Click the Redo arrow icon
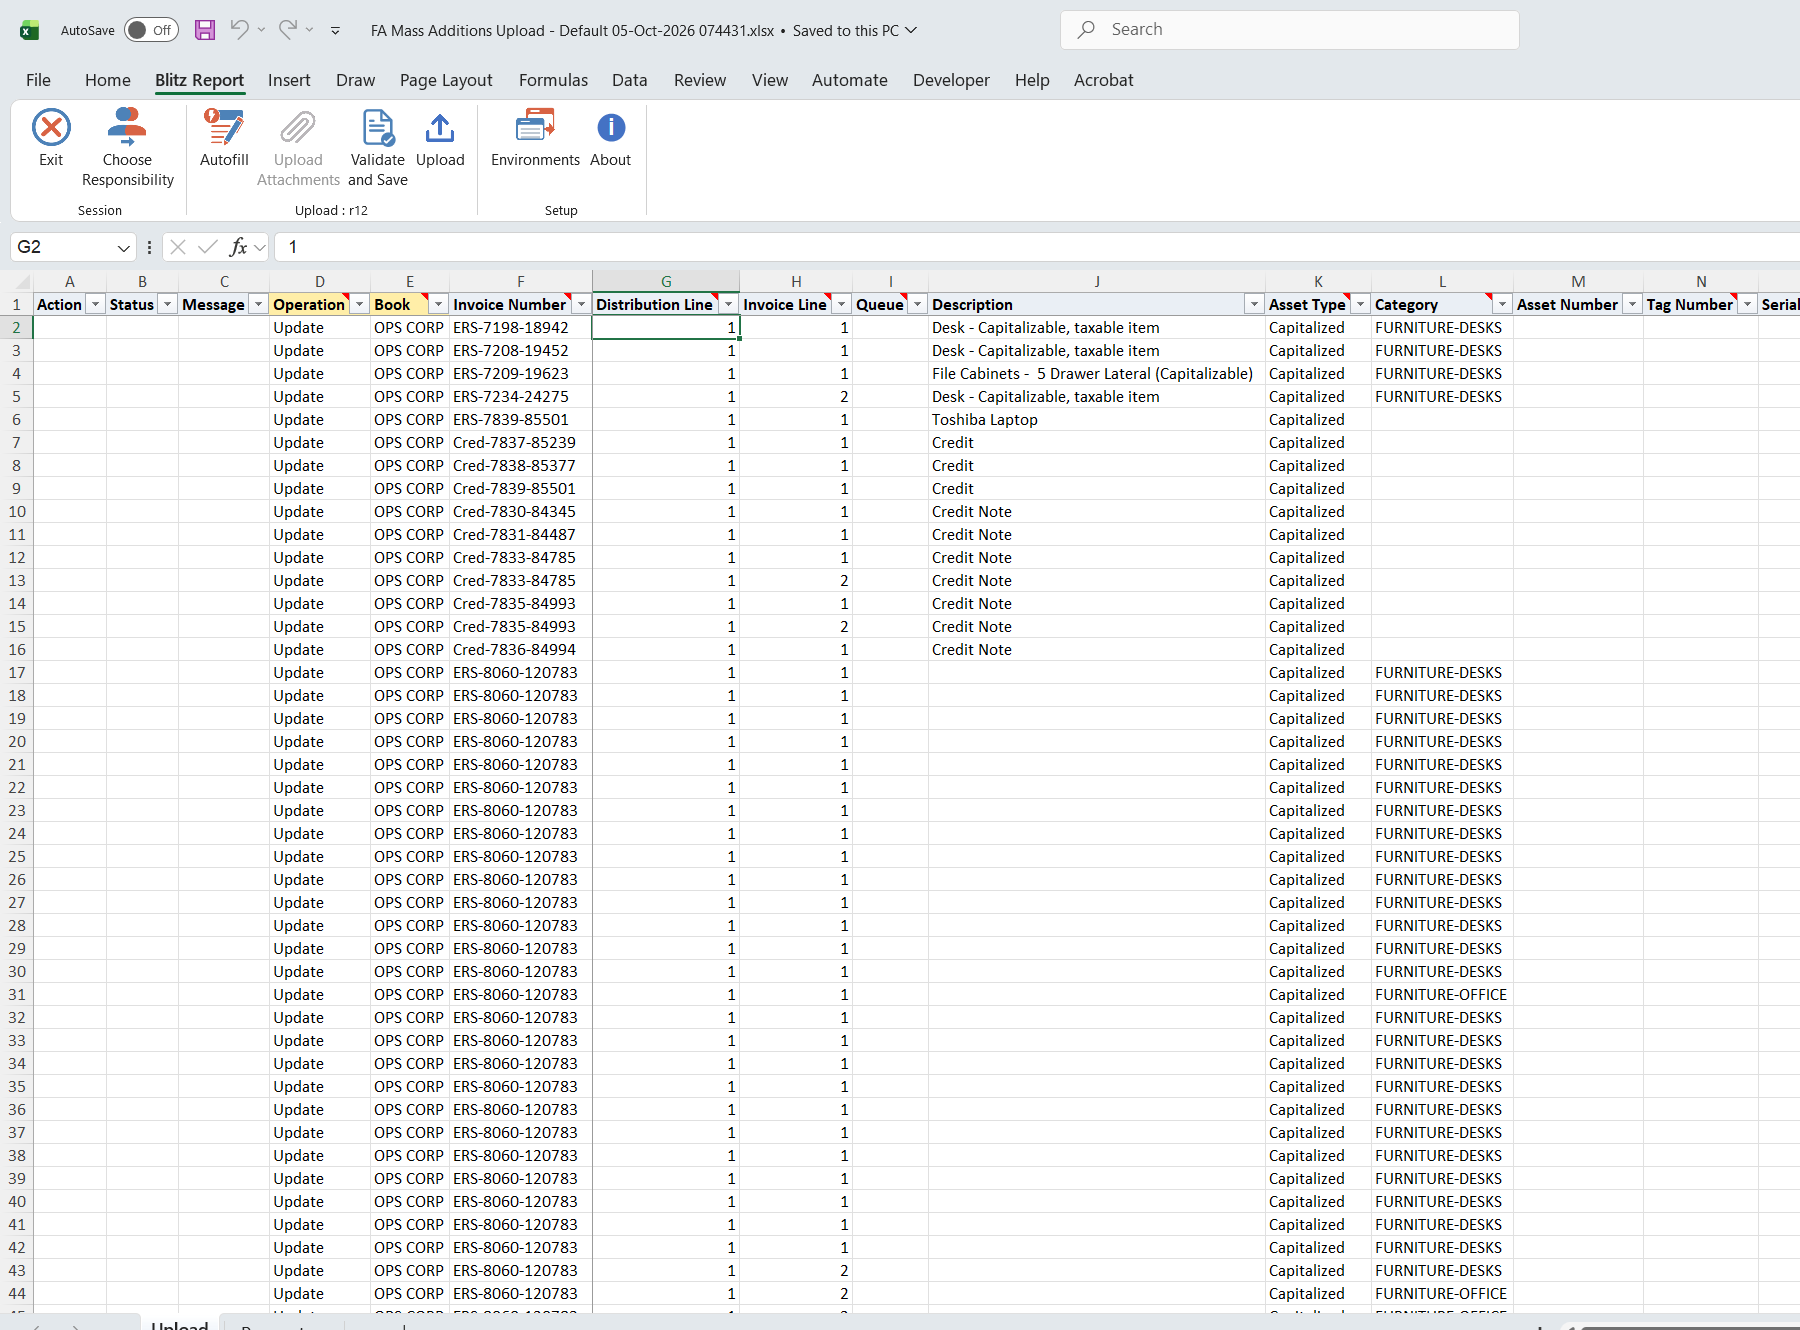The image size is (1800, 1330). click(287, 30)
